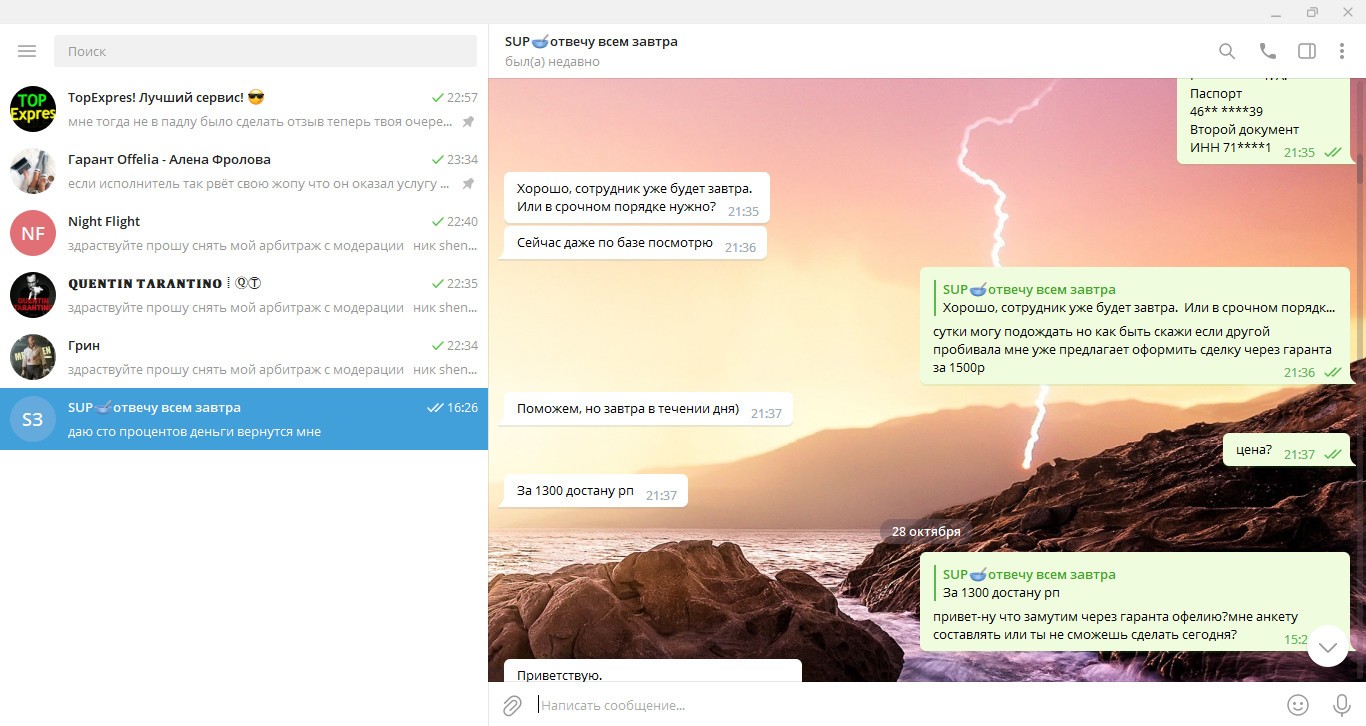
Task: Open the emoji picker
Action: pyautogui.click(x=1298, y=705)
